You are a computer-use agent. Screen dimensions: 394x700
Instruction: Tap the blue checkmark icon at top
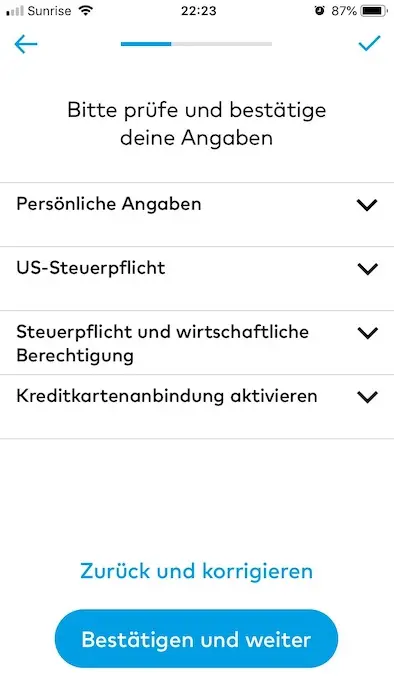pos(369,43)
